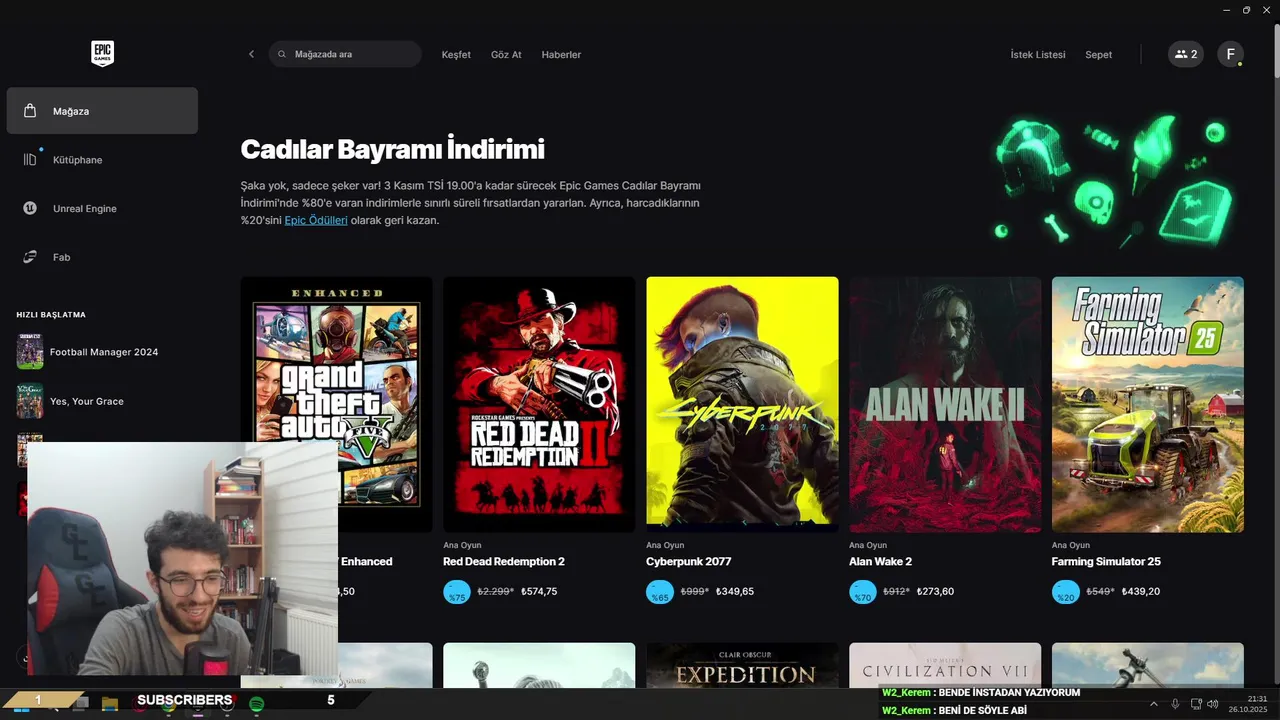Viewport: 1280px width, 720px height.
Task: Open the friends list icon showing 2
Action: point(1186,54)
